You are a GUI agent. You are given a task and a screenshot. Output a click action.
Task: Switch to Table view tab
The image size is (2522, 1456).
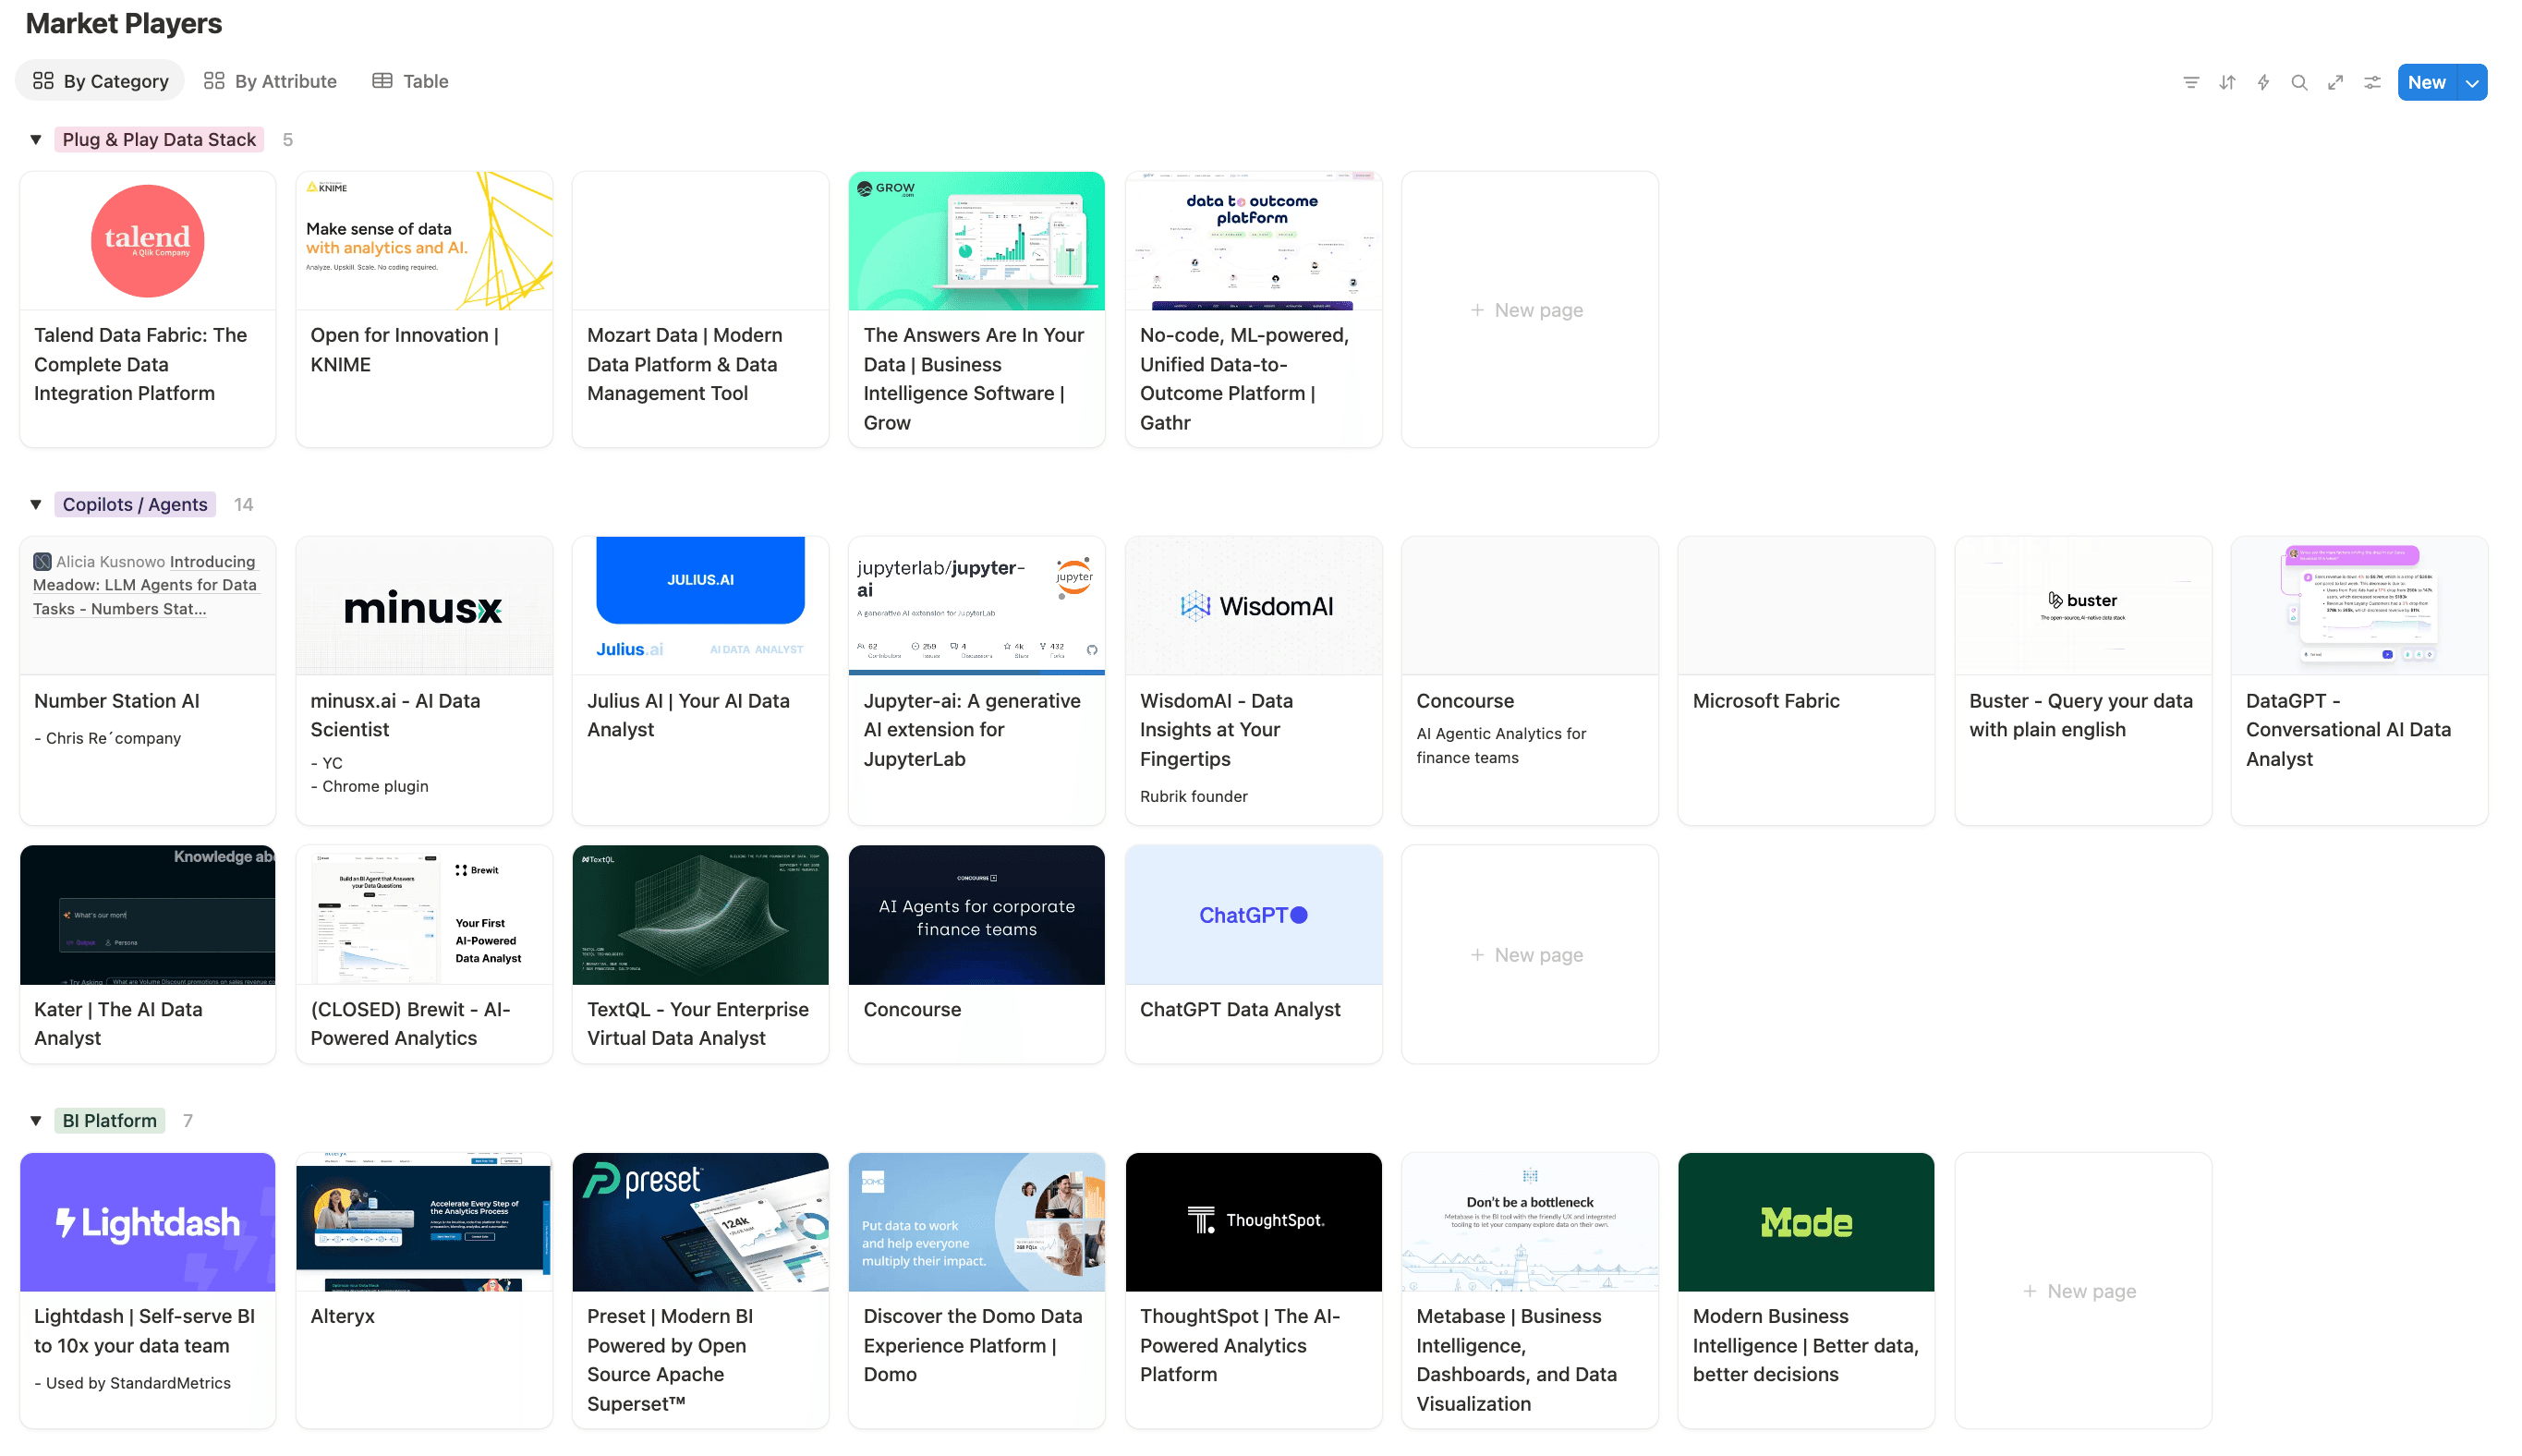tap(410, 81)
